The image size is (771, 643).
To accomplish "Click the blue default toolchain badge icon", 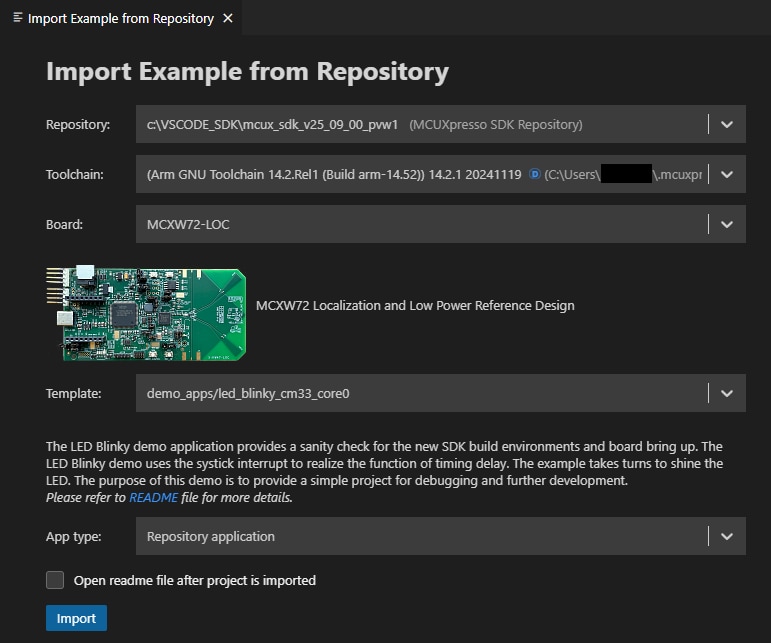I will pyautogui.click(x=534, y=174).
